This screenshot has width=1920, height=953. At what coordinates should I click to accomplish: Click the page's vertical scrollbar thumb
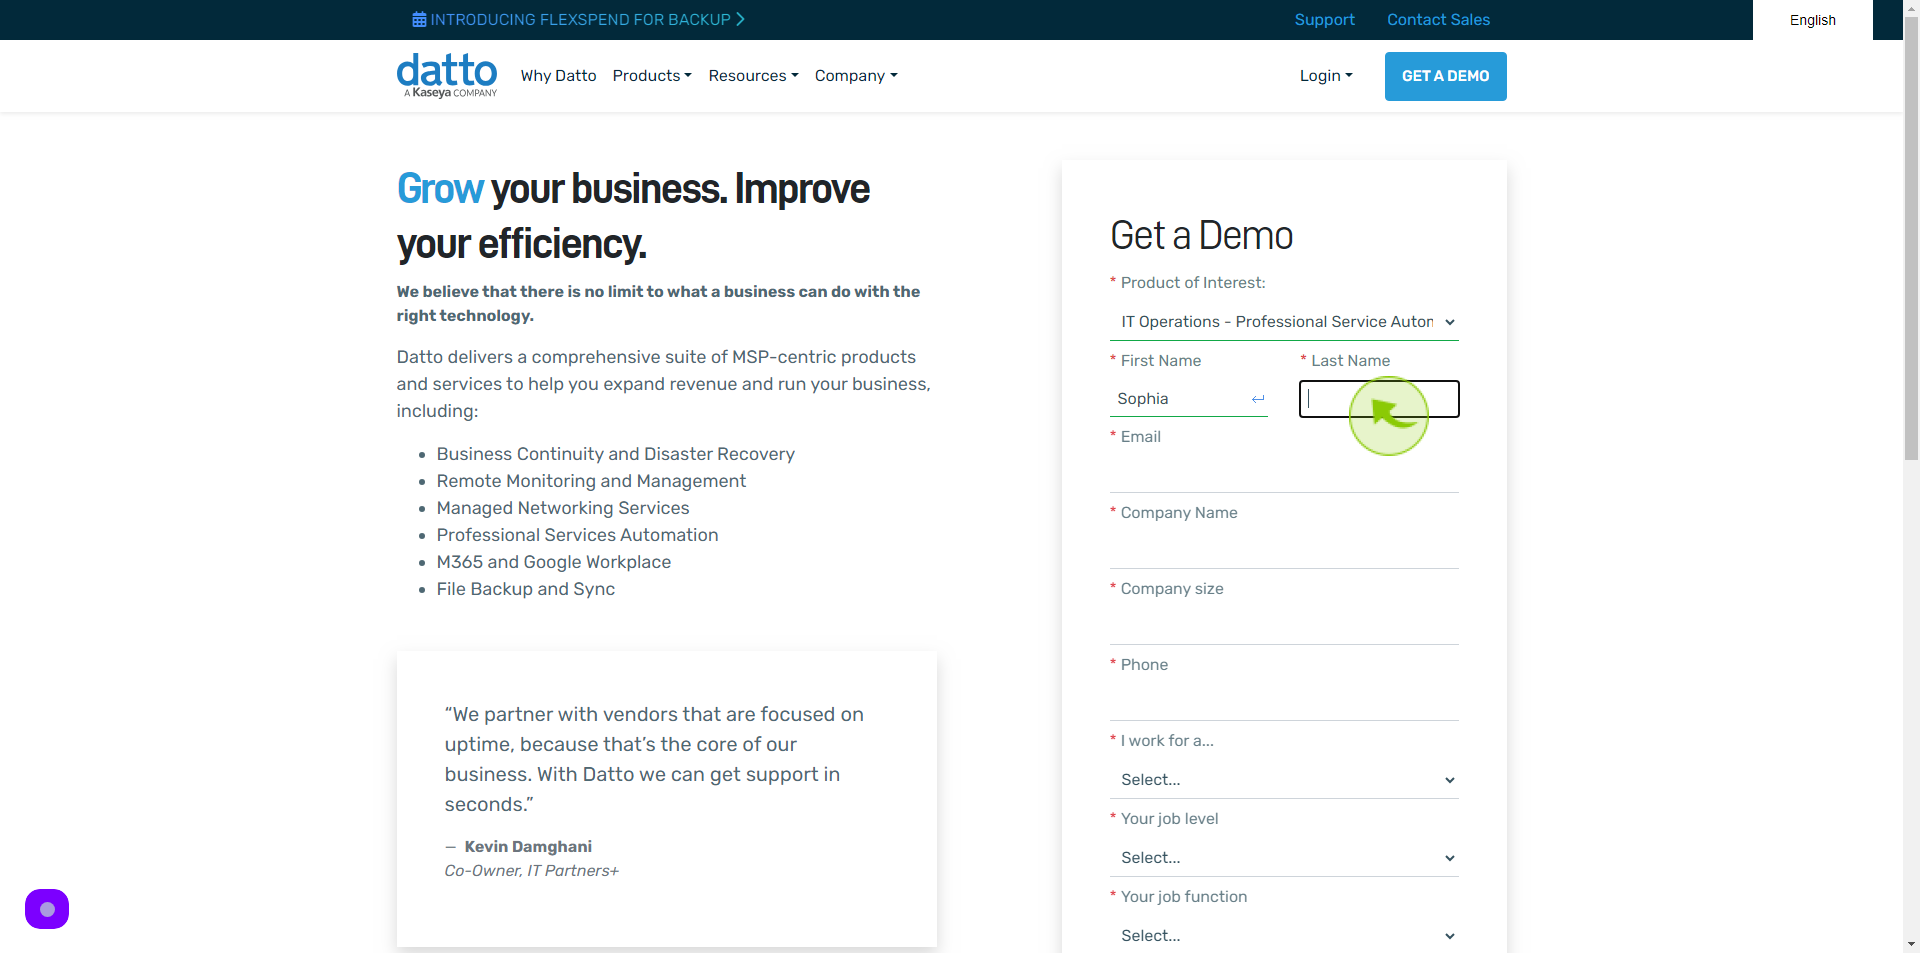pyautogui.click(x=1911, y=240)
